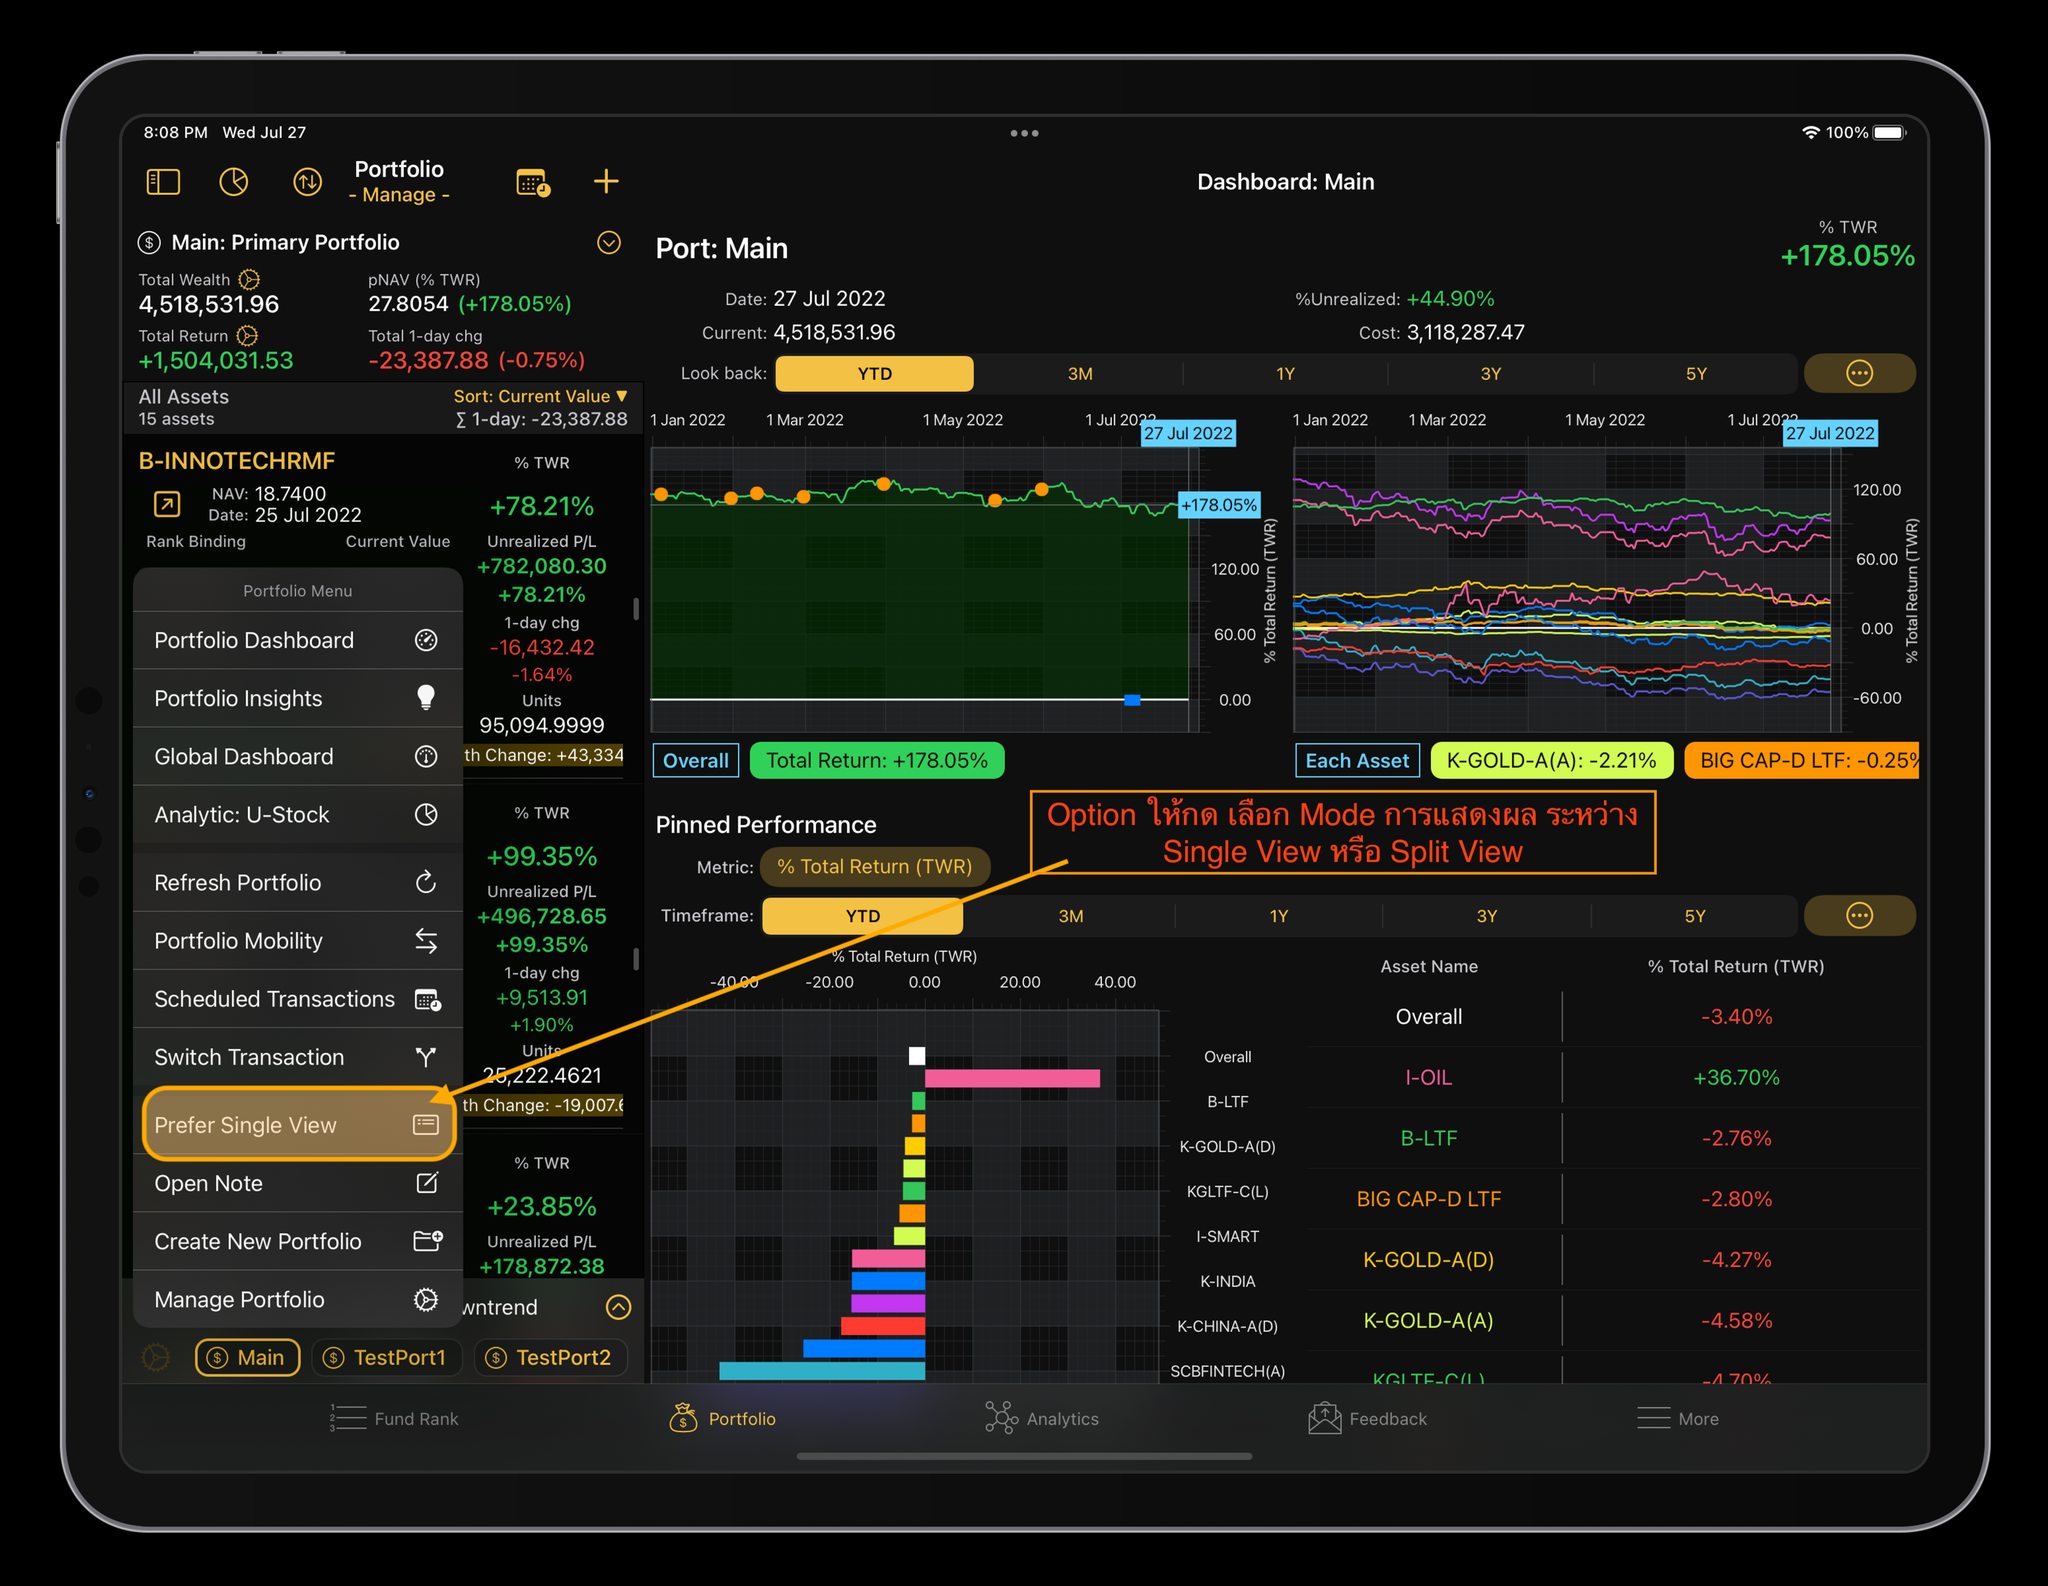Toggle the sidebar panel icon
The height and width of the screenshot is (1586, 2048).
point(163,181)
